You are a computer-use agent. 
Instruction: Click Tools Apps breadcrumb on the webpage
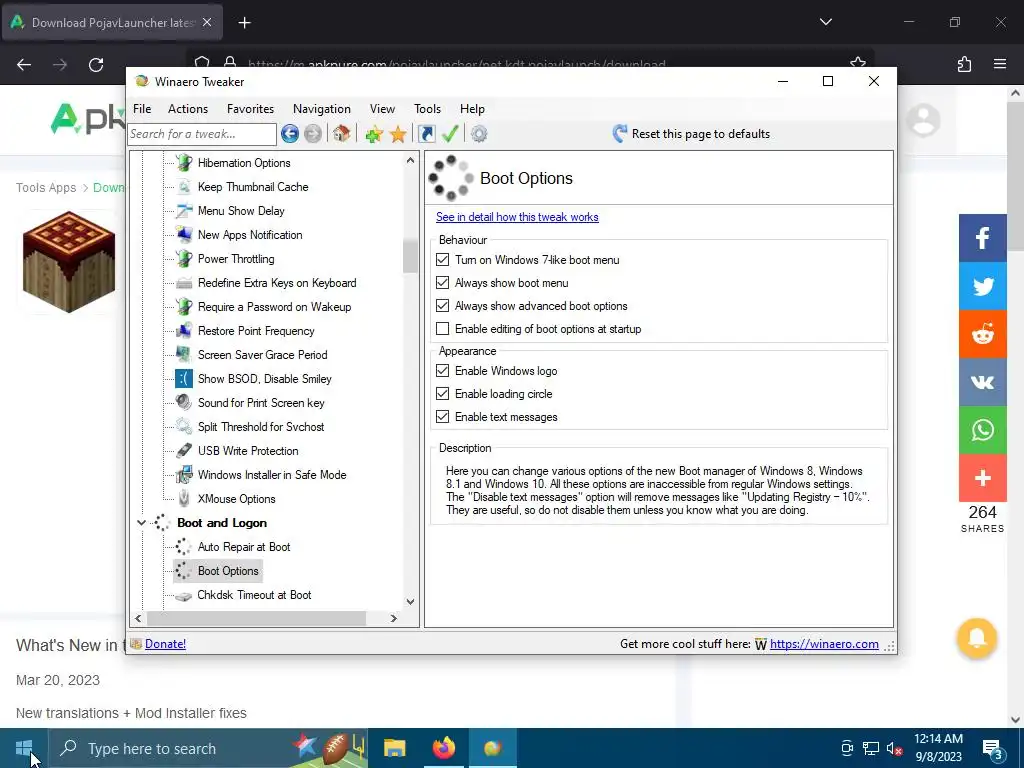point(46,187)
